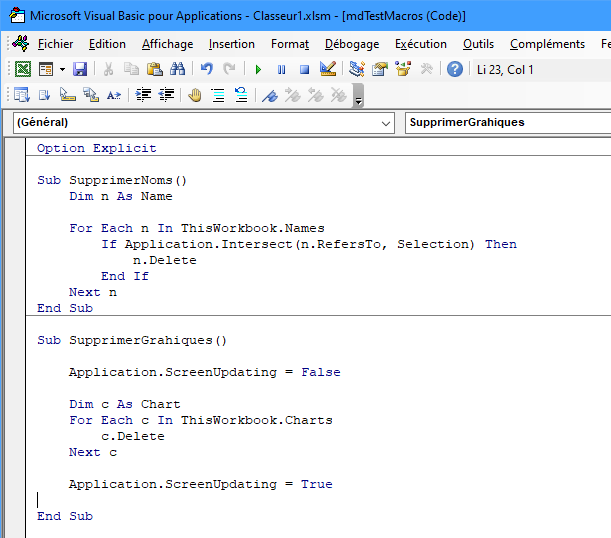Viewport: 611px width, 538px height.
Task: Click the Paste clipboard icon
Action: pos(155,69)
